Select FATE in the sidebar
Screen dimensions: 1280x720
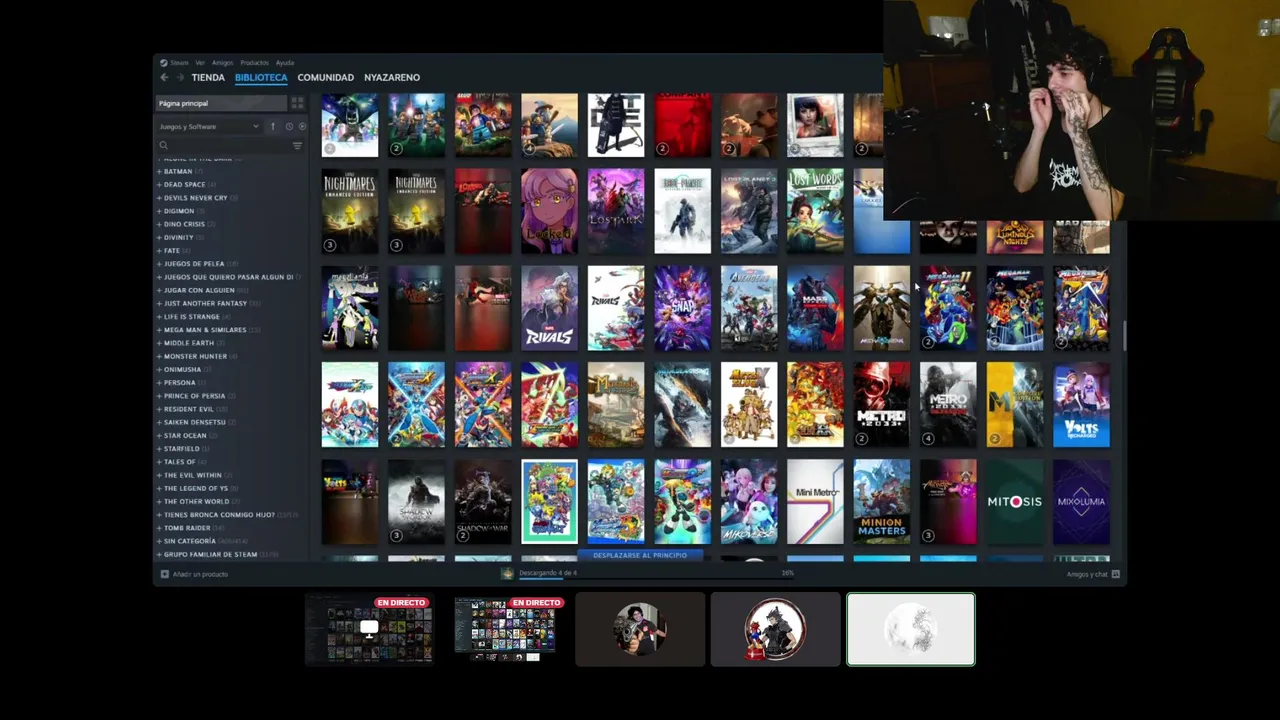click(172, 250)
